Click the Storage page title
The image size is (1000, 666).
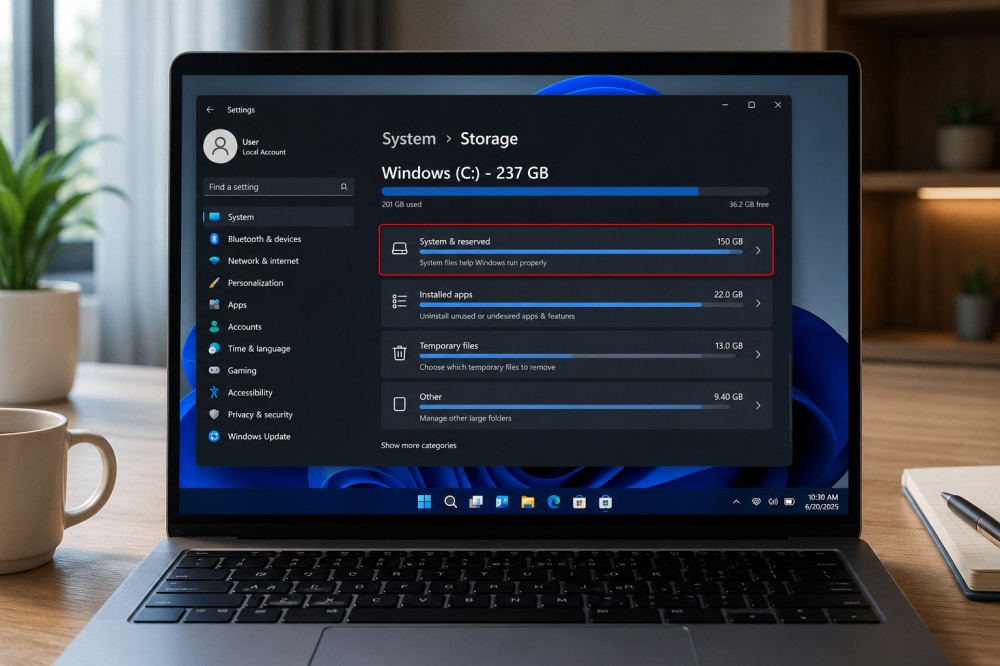click(489, 138)
